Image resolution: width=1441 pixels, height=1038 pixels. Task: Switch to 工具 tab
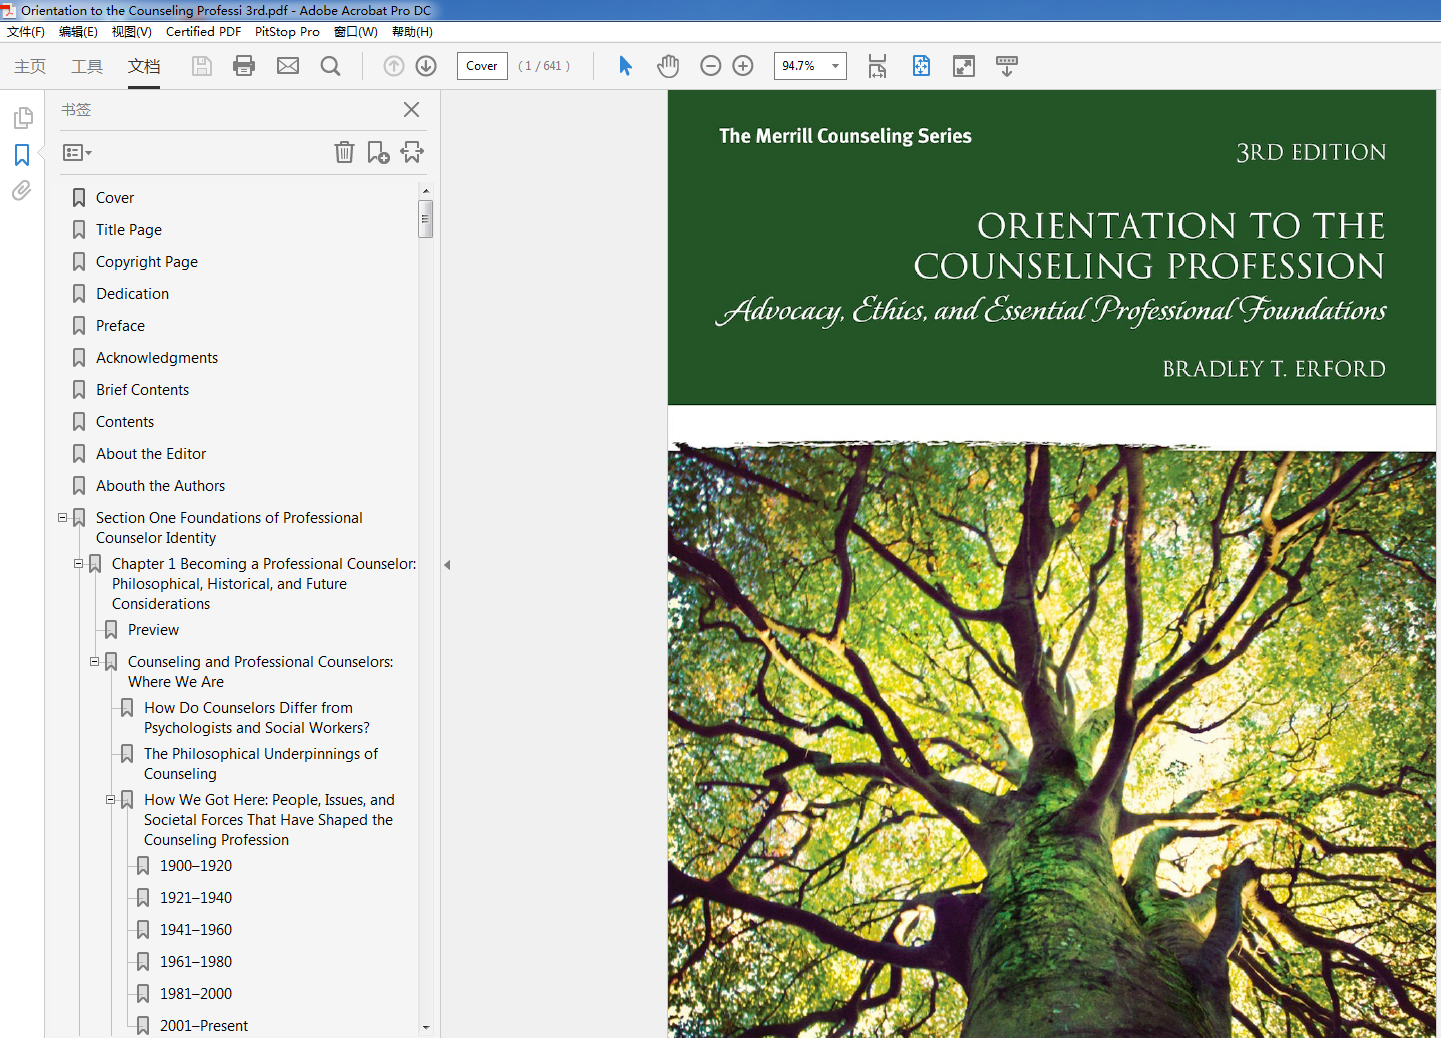(87, 66)
